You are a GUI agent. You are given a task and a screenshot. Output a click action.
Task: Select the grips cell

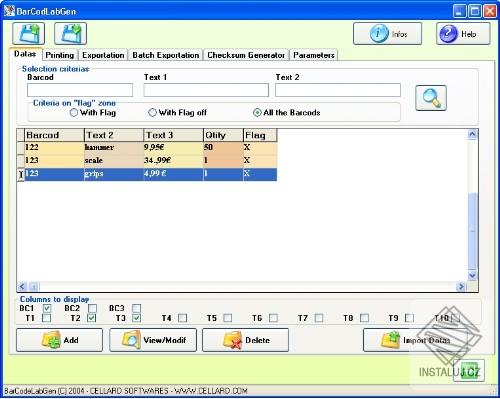tap(114, 174)
